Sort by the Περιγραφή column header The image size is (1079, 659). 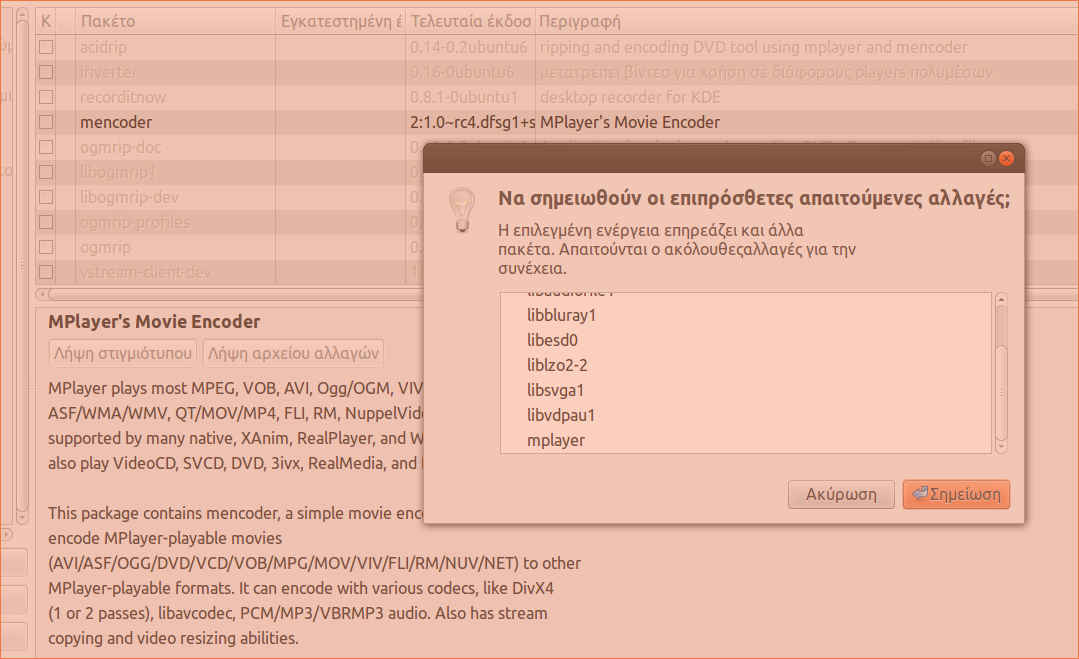(800, 20)
